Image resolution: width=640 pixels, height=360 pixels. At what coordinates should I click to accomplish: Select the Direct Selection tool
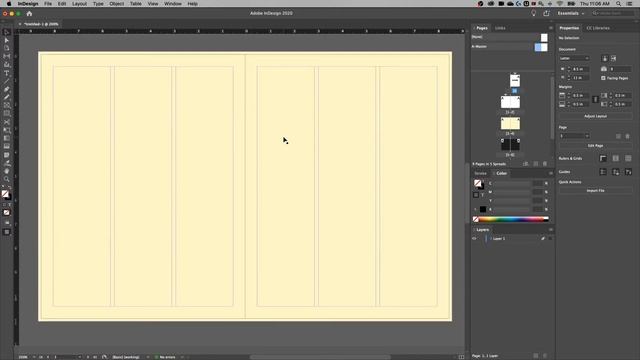tap(7, 40)
